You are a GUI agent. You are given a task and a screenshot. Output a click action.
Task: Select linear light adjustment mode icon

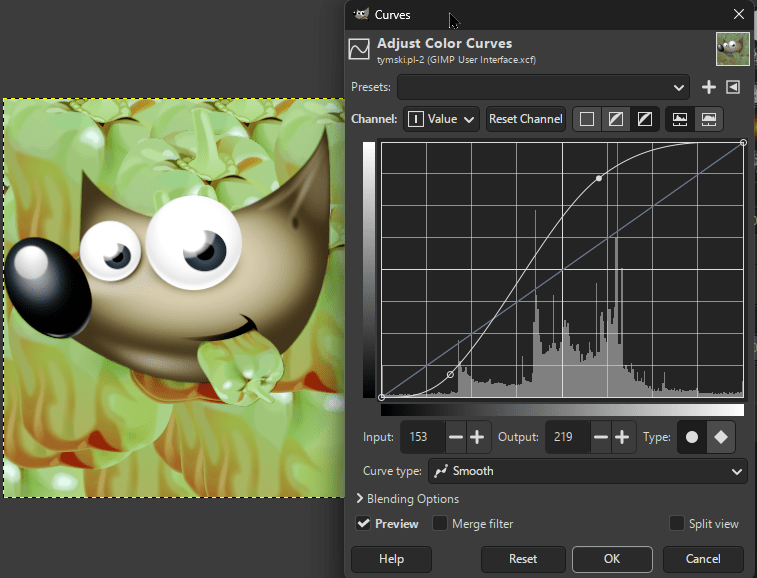(587, 119)
